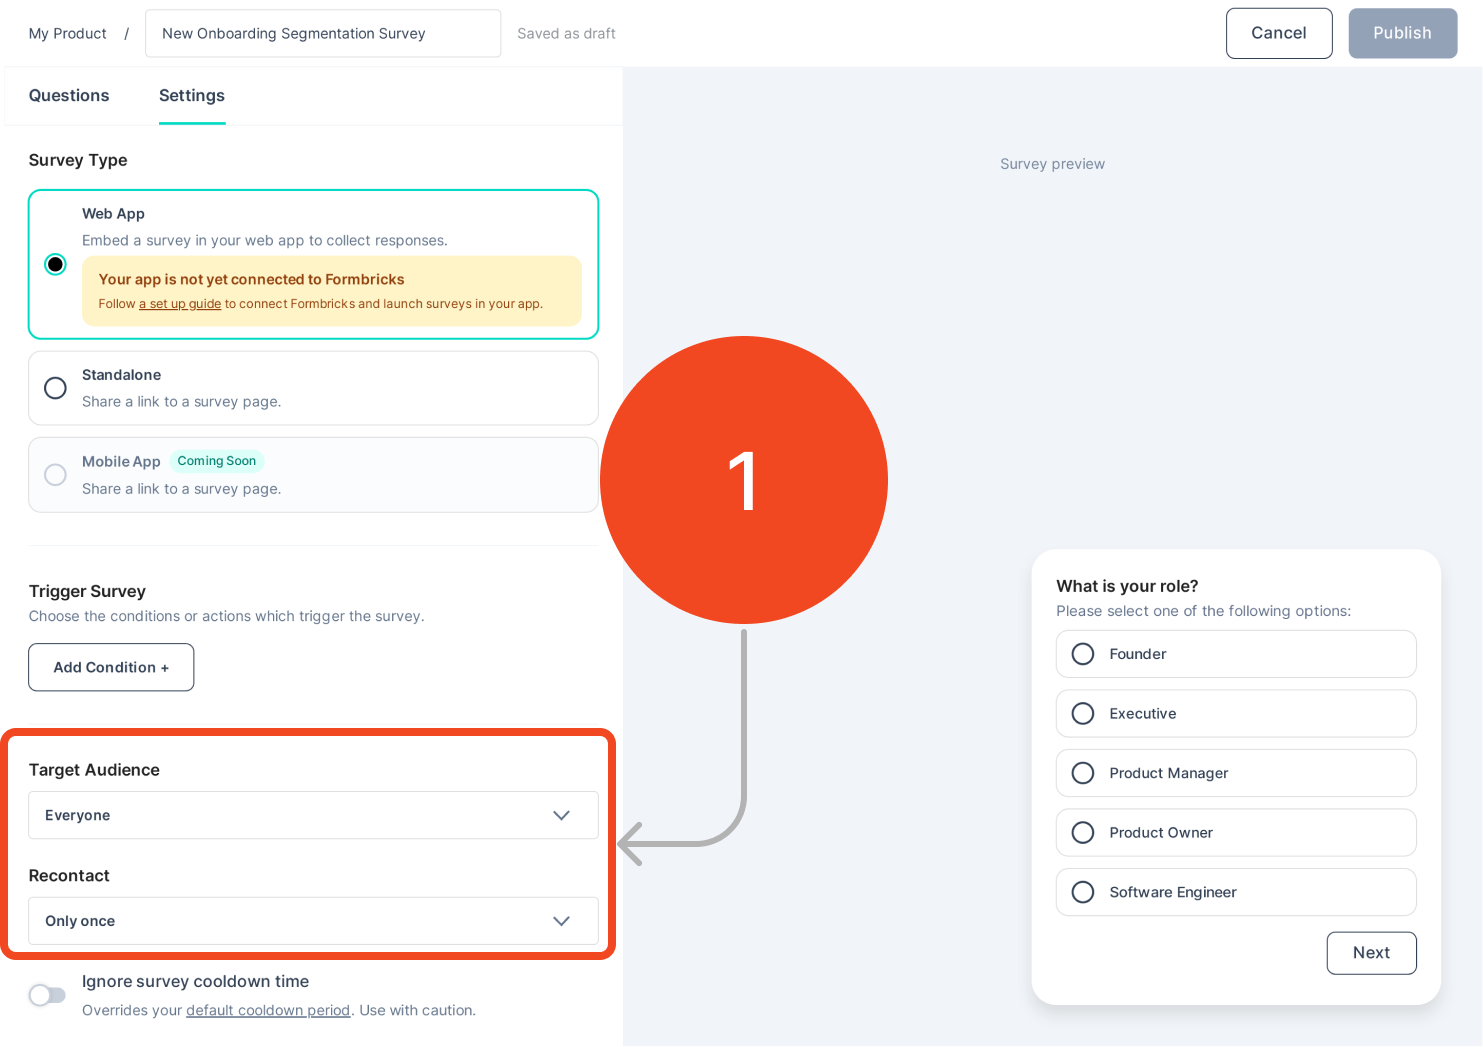The width and height of the screenshot is (1483, 1047).
Task: Cancel editing the survey
Action: tap(1279, 32)
